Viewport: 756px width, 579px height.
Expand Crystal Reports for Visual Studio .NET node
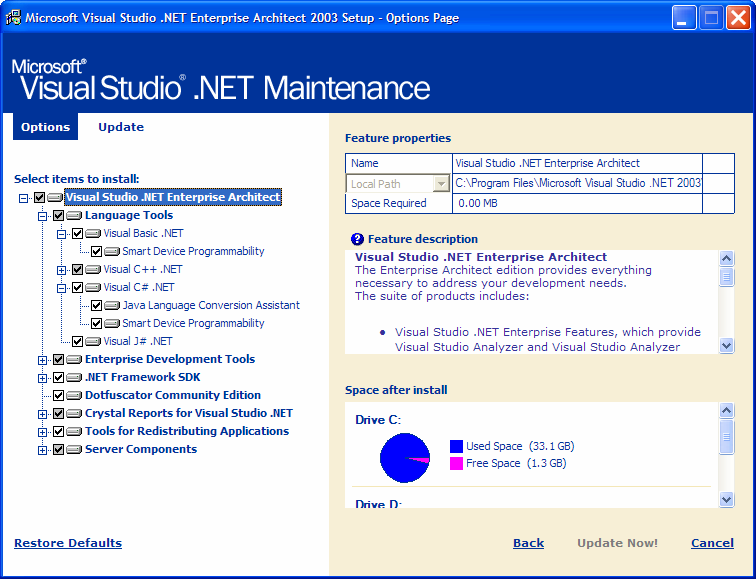click(x=42, y=414)
